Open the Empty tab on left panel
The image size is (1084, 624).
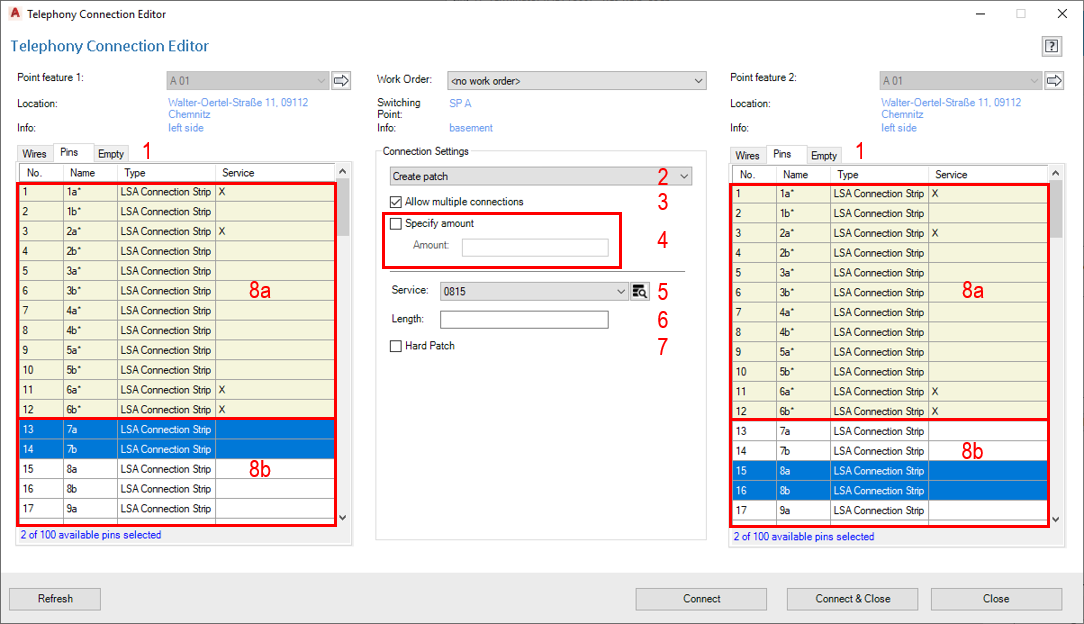click(111, 154)
